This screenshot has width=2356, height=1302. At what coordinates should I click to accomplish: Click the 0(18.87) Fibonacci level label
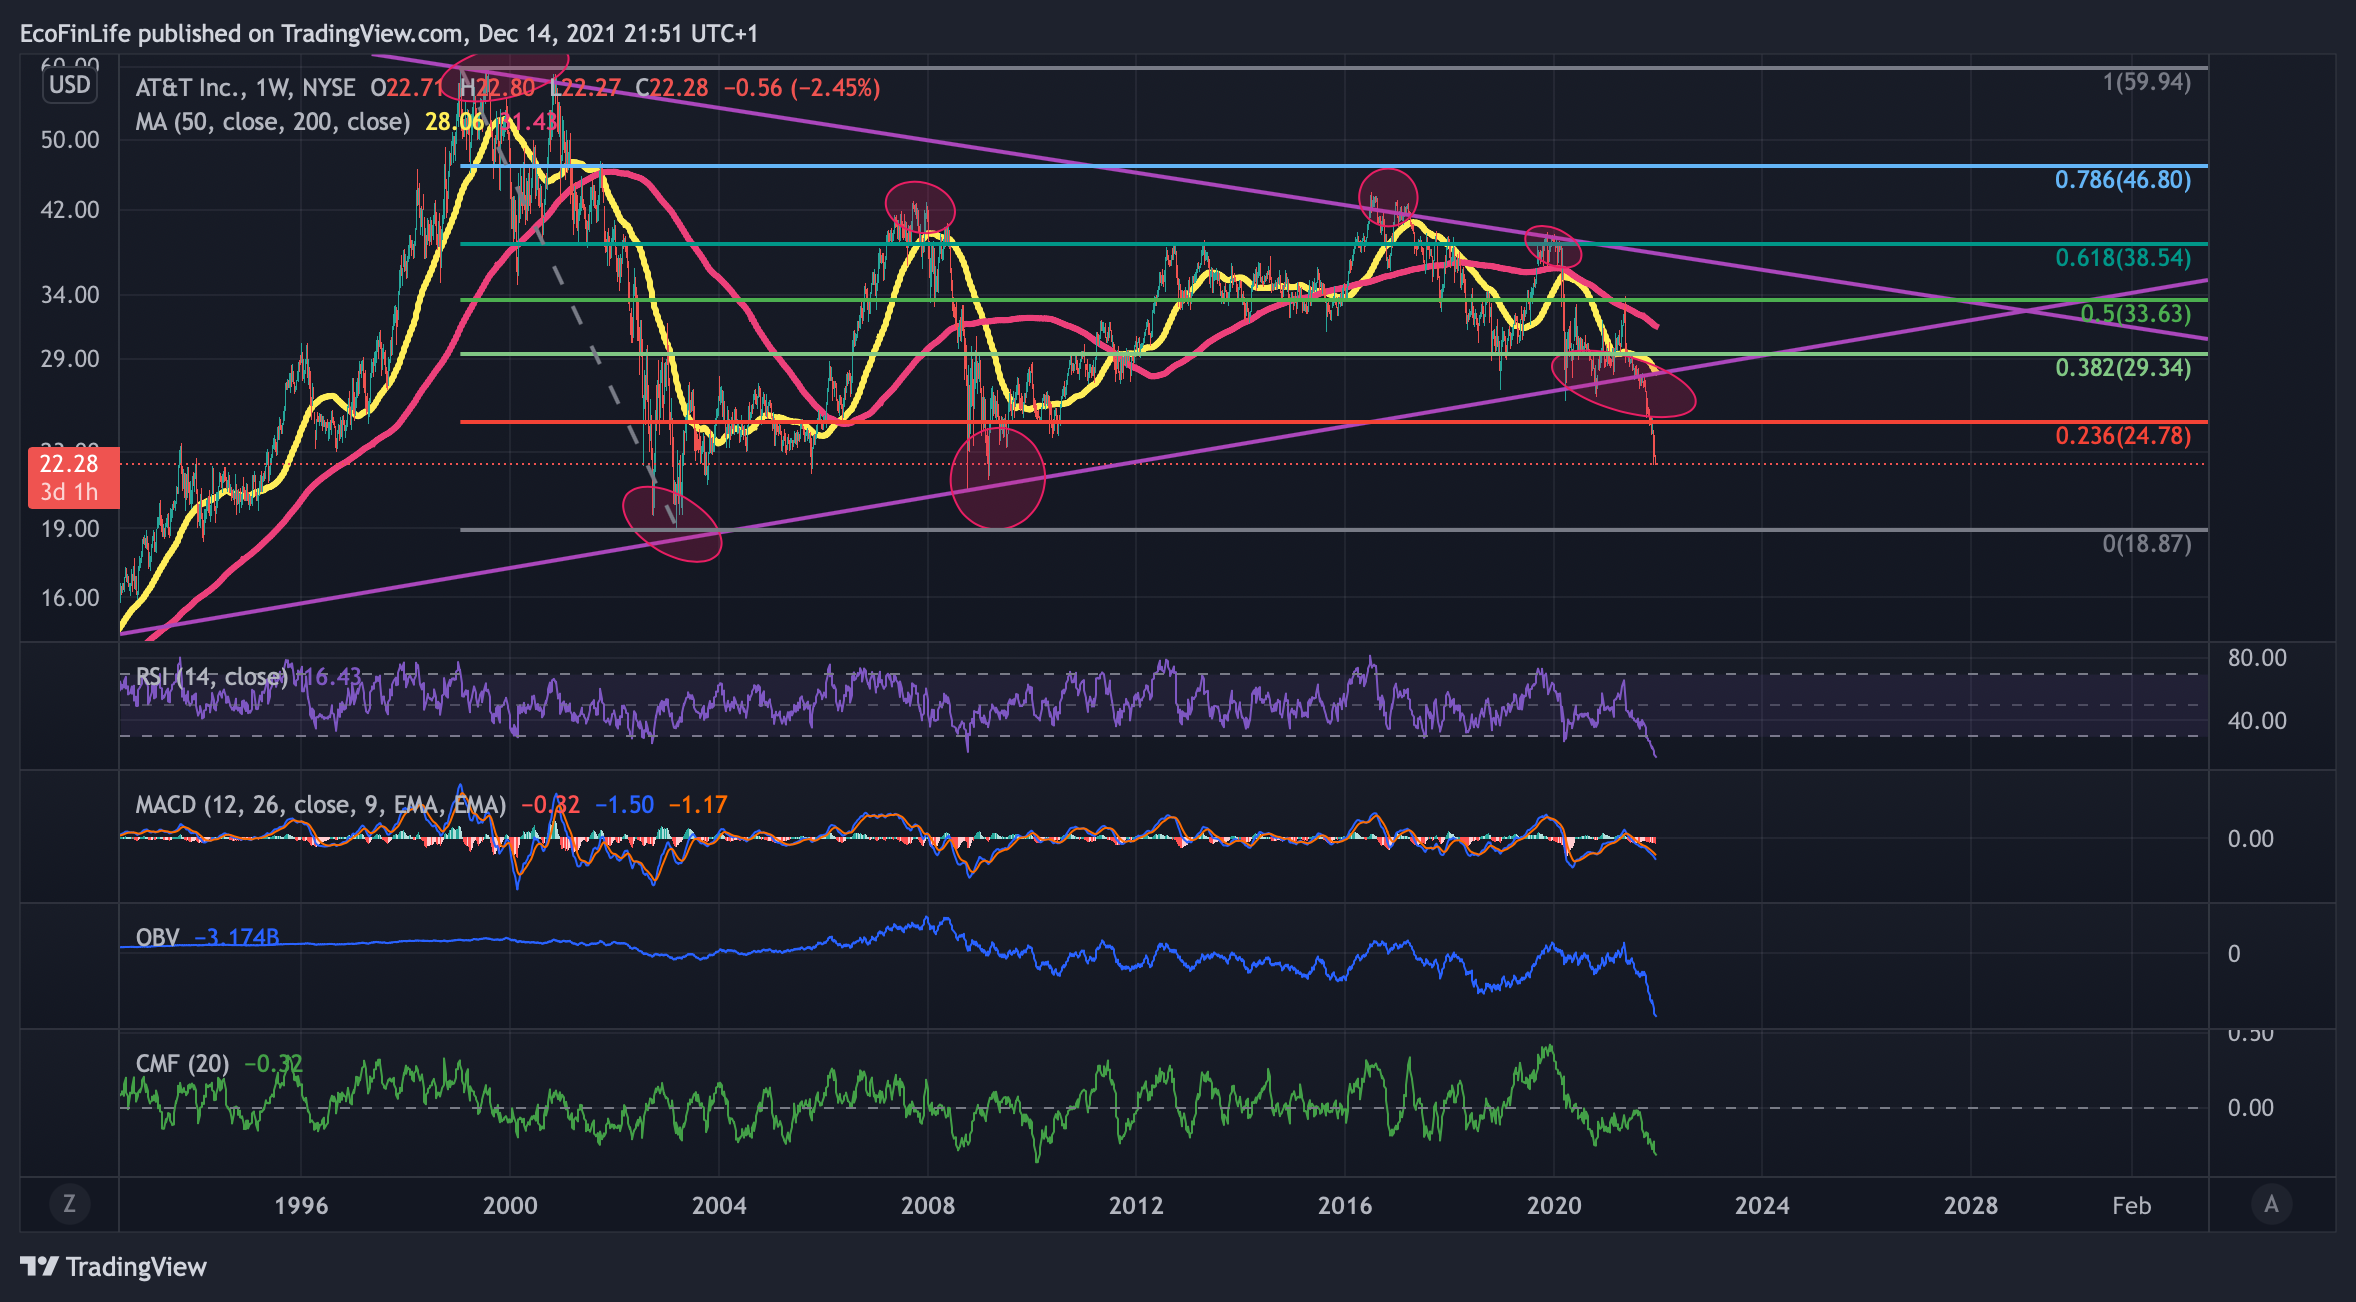2147,544
